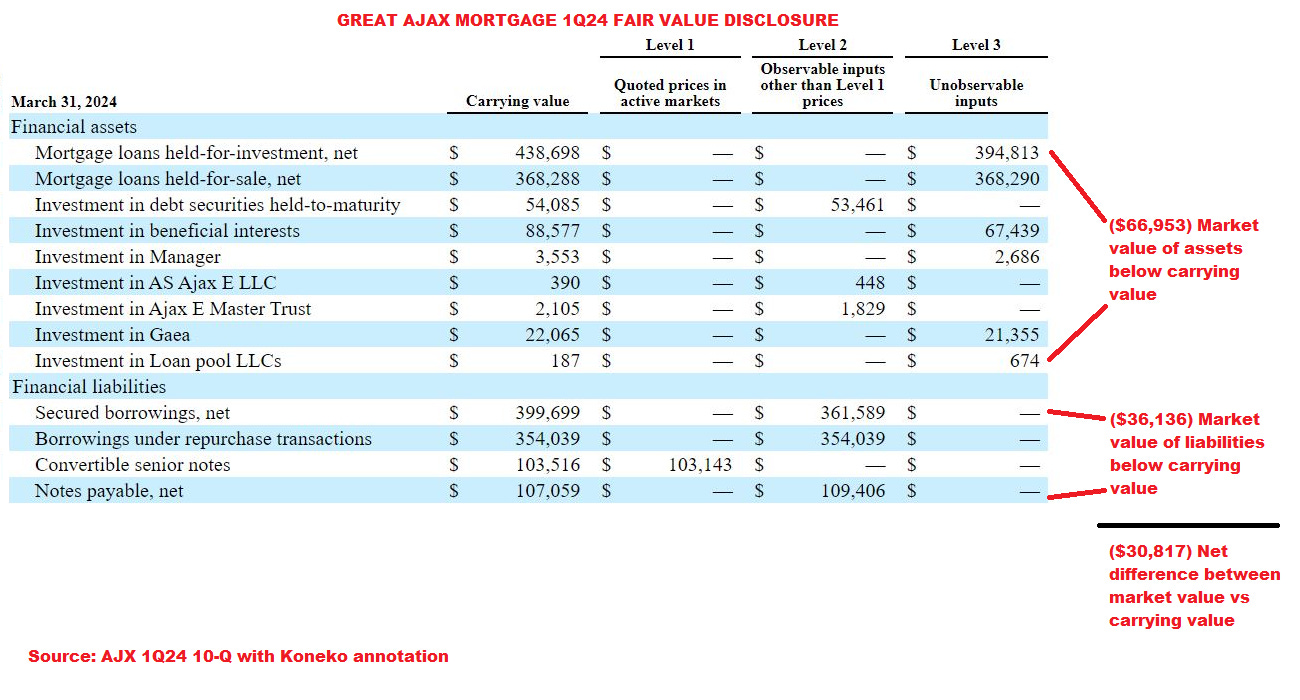The width and height of the screenshot is (1300, 700).
Task: Click carrying value 390 for AS Ajax E LLC
Action: [x=566, y=283]
